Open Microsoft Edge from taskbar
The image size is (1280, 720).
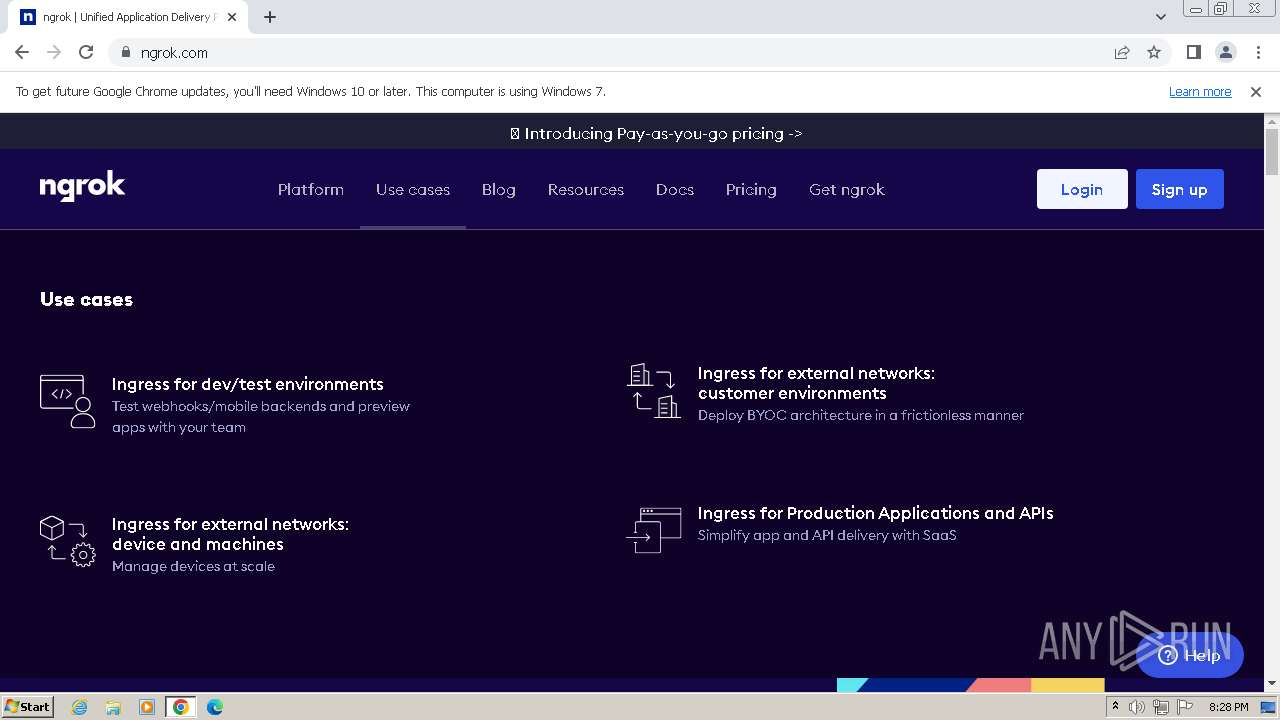tap(214, 707)
